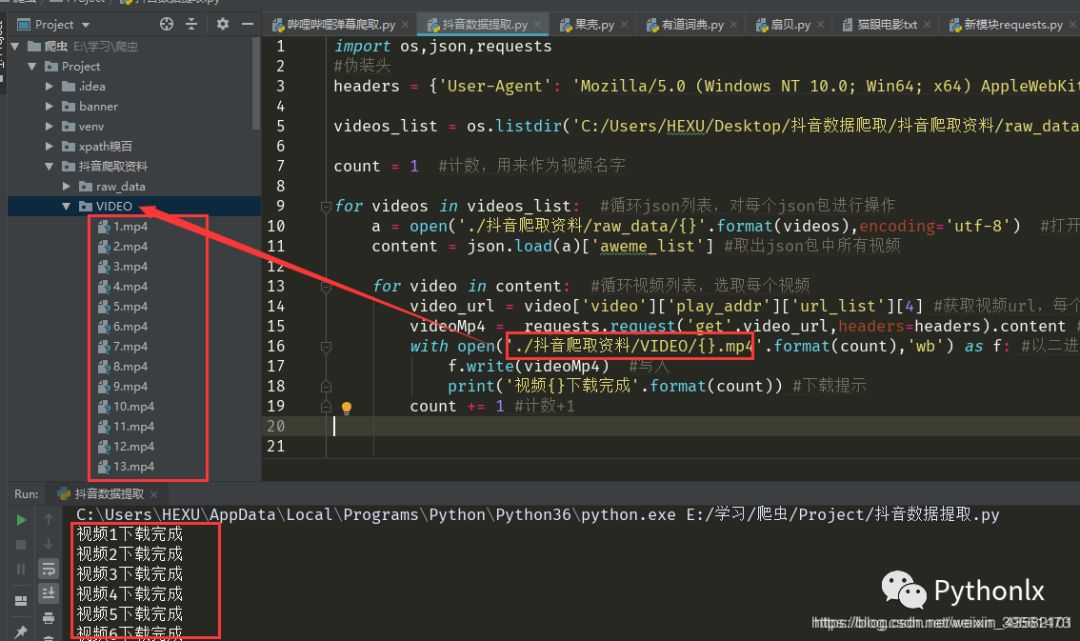Click the collapse all icon in Project panel
Image resolution: width=1080 pixels, height=641 pixels.
(191, 24)
